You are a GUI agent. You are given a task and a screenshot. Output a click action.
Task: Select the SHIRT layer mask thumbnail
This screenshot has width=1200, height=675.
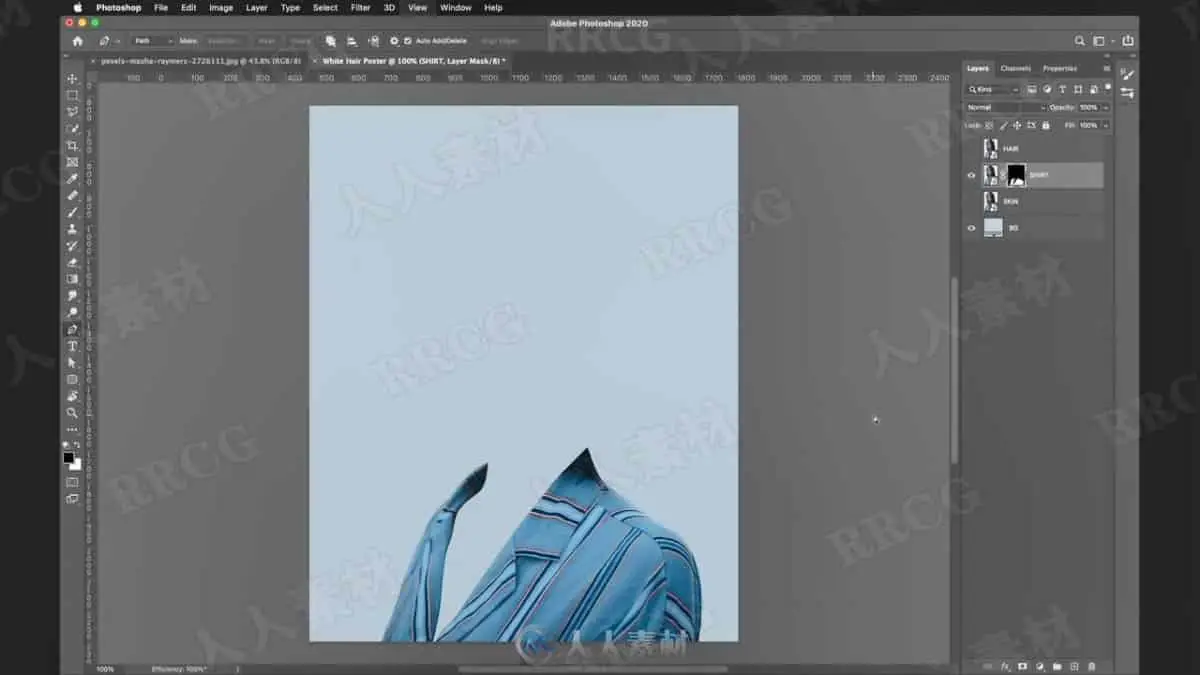(1016, 175)
